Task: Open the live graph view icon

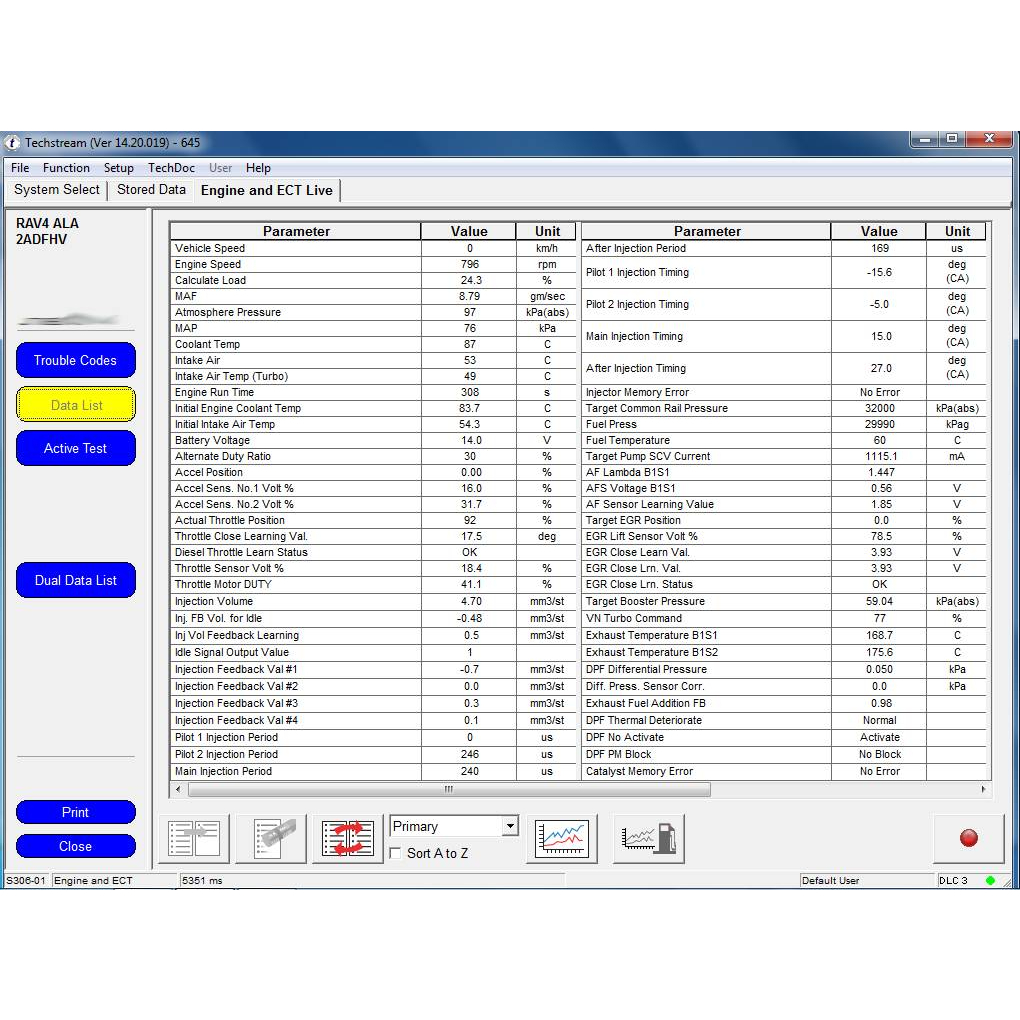Action: point(561,838)
